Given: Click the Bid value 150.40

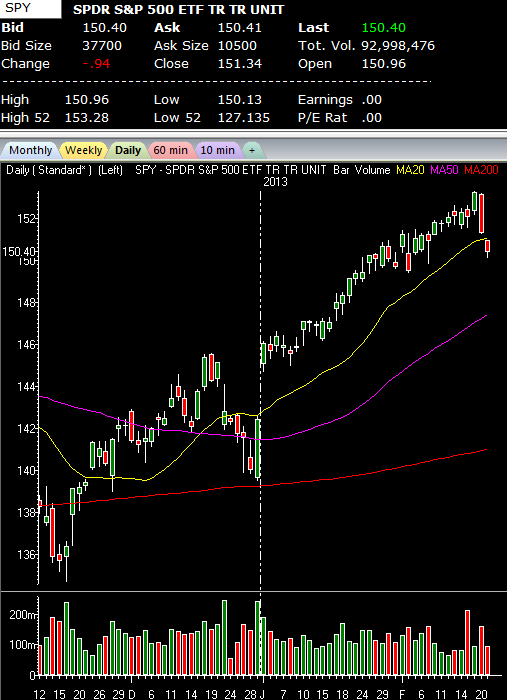Looking at the screenshot, I should click(105, 28).
